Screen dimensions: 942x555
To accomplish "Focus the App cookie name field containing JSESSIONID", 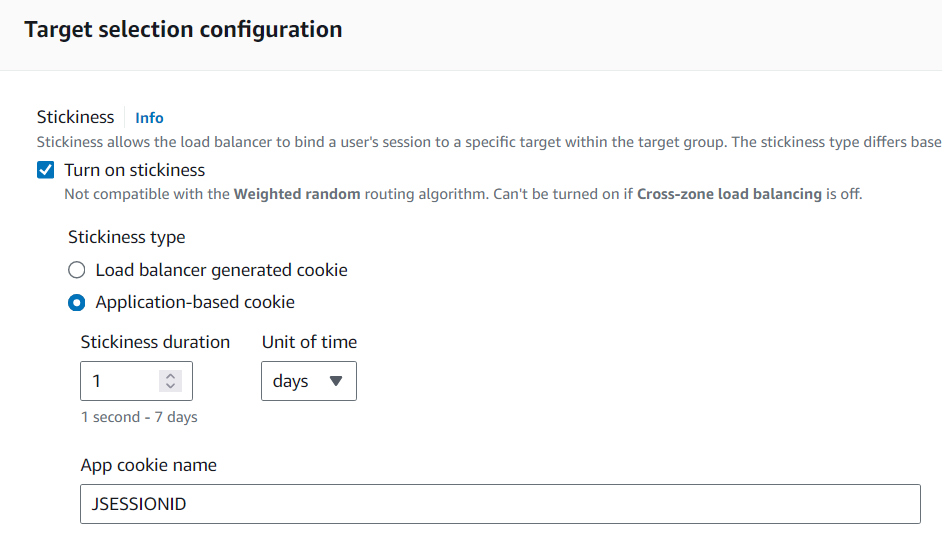I will click(500, 504).
